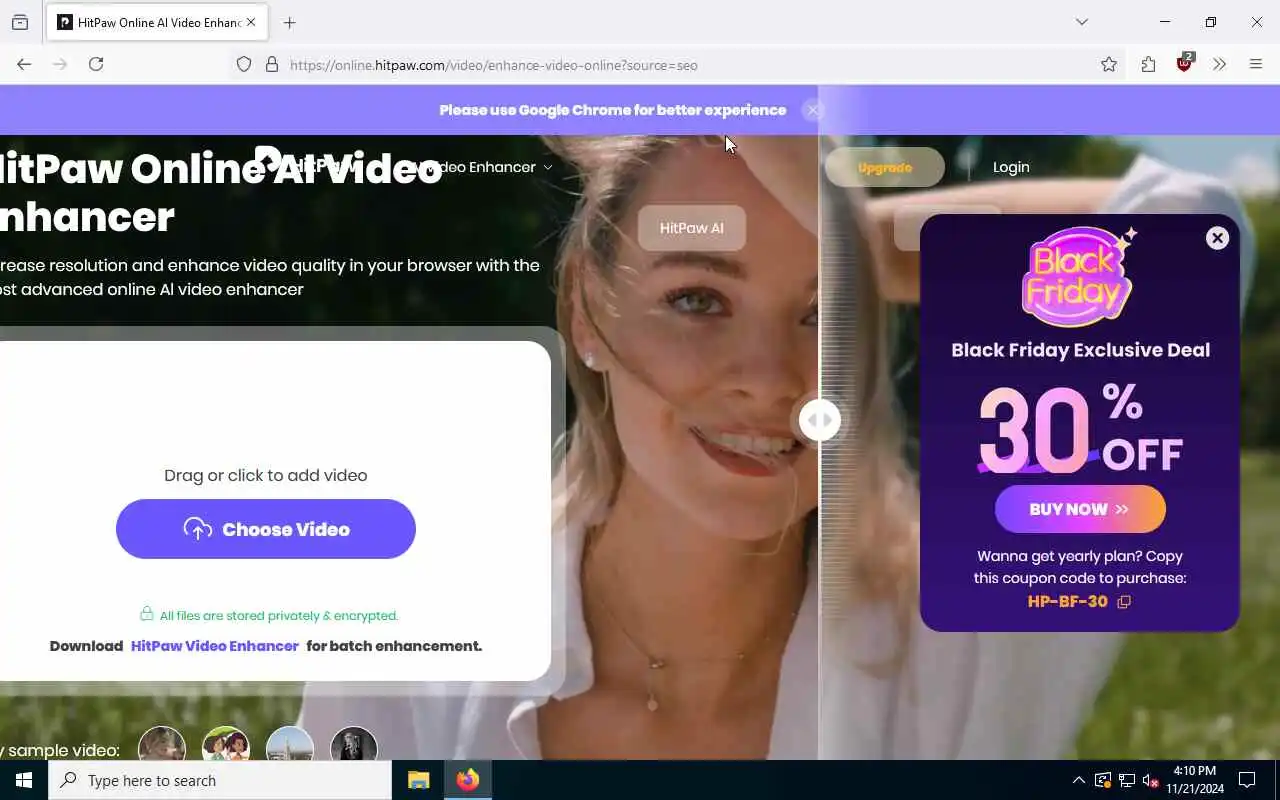Image resolution: width=1280 pixels, height=800 pixels.
Task: Click the Drag or click to add video text
Action: [x=266, y=475]
